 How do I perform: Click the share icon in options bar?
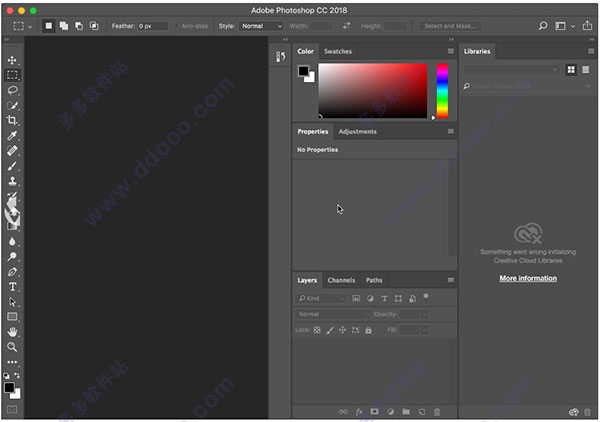[587, 26]
